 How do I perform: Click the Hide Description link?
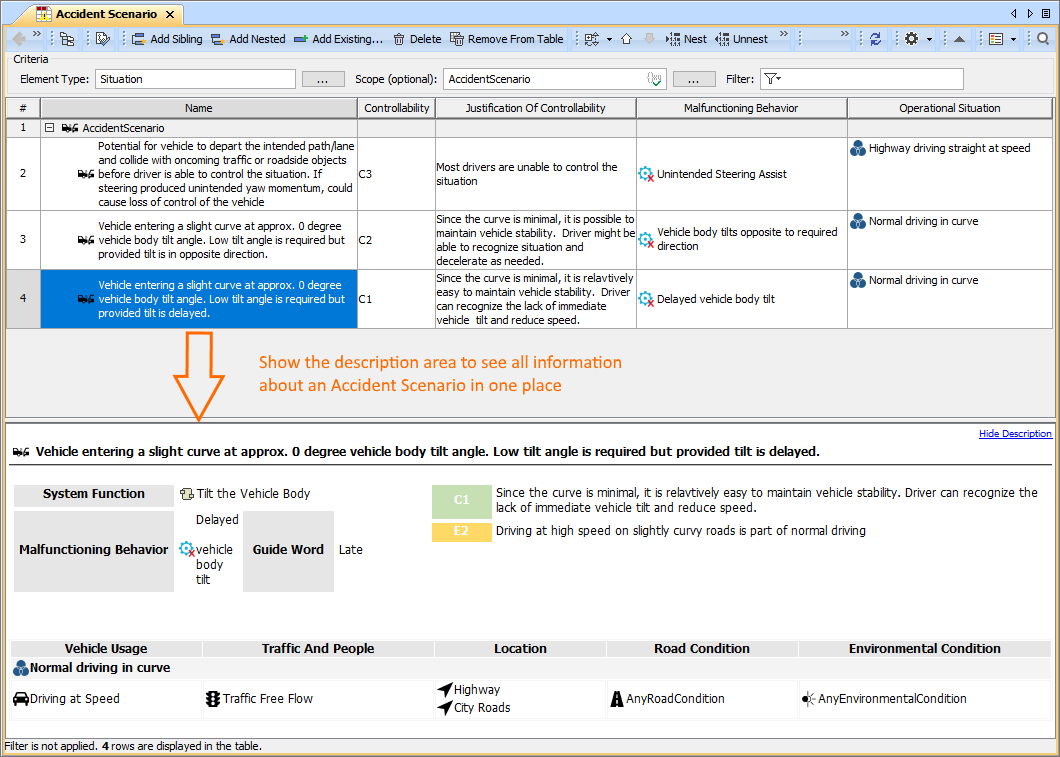click(1015, 434)
